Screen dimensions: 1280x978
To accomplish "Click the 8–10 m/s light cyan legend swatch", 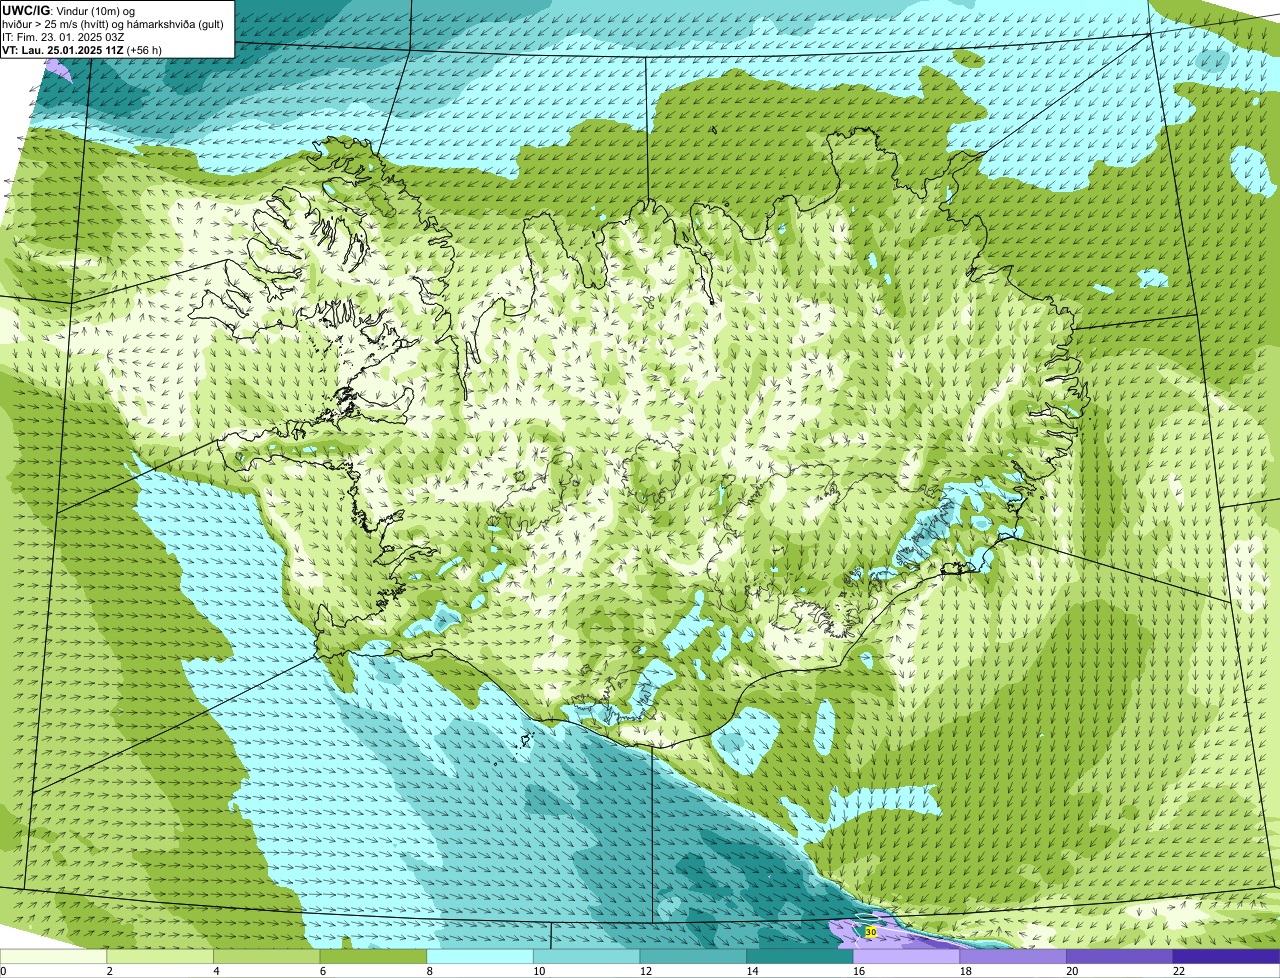I will pos(480,956).
